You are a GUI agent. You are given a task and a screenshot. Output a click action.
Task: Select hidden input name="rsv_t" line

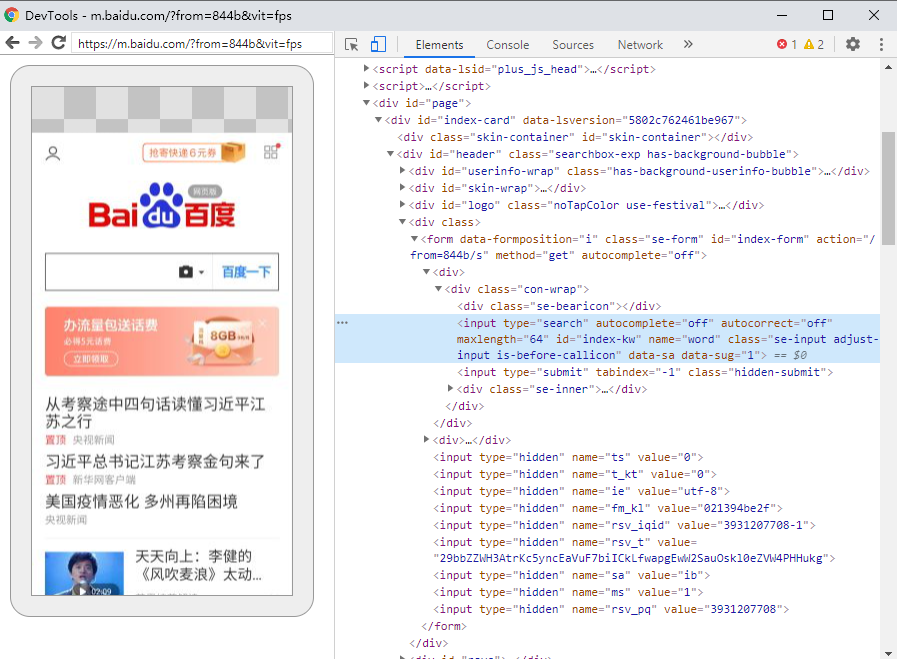634,550
